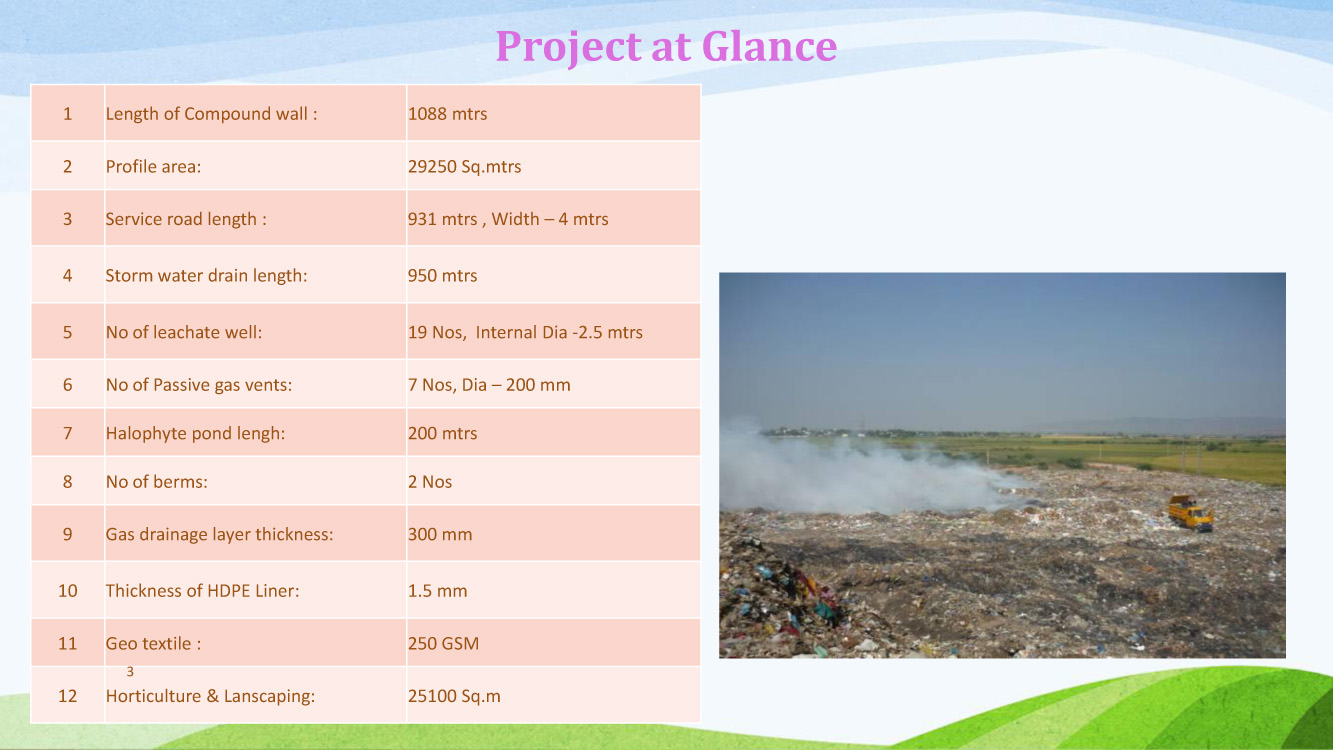Select "19 Nos, Internal Dia -2.5 mtrs" cell
1333x750 pixels.
pos(553,332)
